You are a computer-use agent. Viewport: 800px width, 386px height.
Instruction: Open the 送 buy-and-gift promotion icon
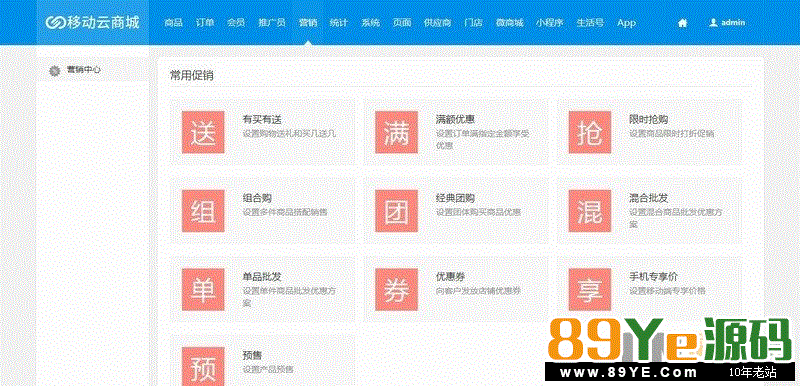[203, 132]
